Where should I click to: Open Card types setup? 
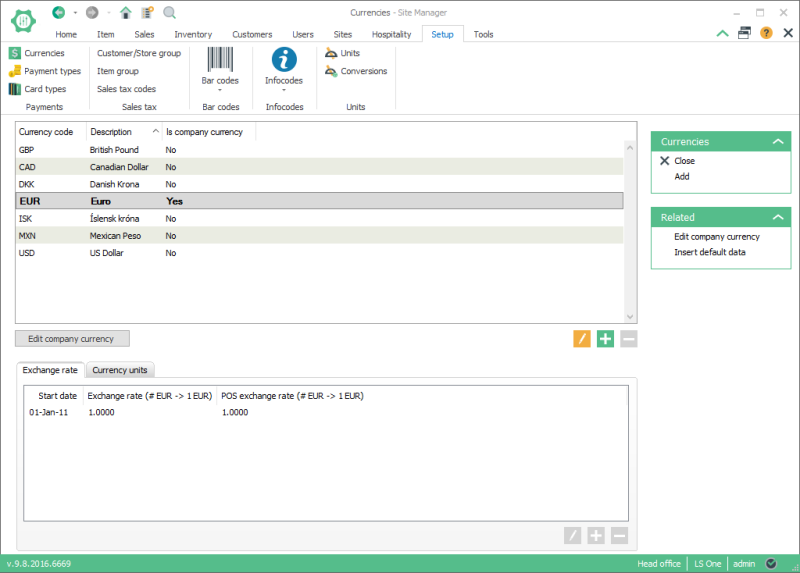(x=38, y=89)
